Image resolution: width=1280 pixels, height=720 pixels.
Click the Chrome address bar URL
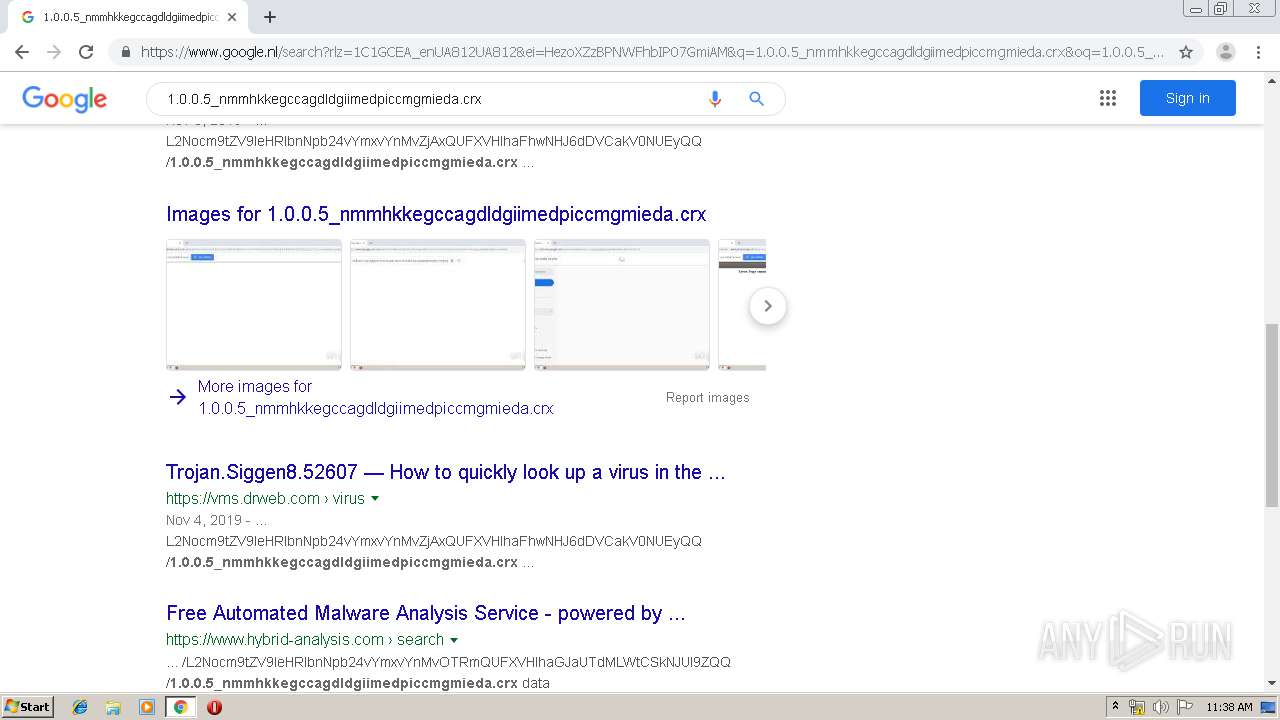click(652, 52)
